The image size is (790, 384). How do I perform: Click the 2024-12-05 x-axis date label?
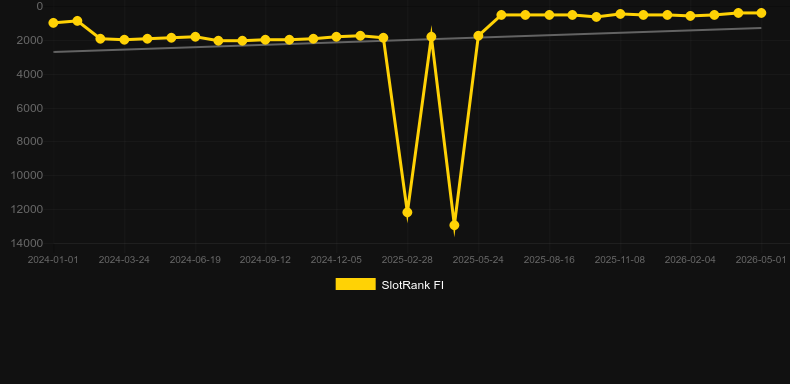[x=336, y=260]
